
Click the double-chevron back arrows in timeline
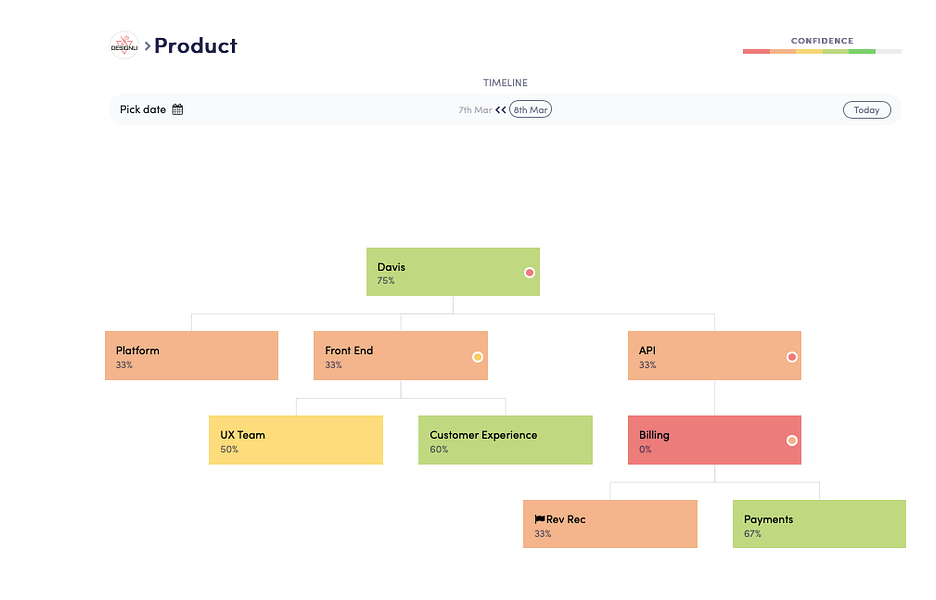(500, 110)
